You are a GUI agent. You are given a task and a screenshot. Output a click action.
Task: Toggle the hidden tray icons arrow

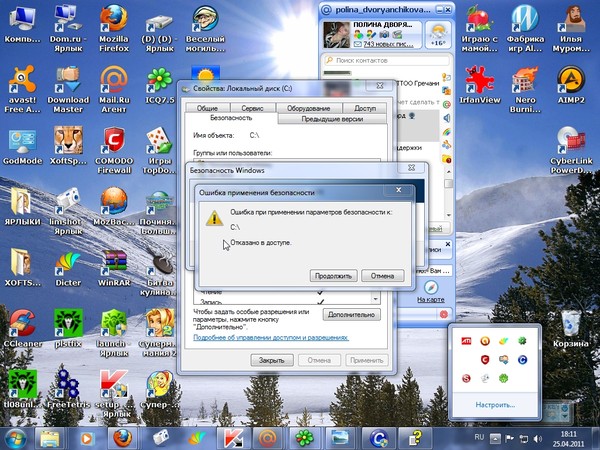pos(495,439)
